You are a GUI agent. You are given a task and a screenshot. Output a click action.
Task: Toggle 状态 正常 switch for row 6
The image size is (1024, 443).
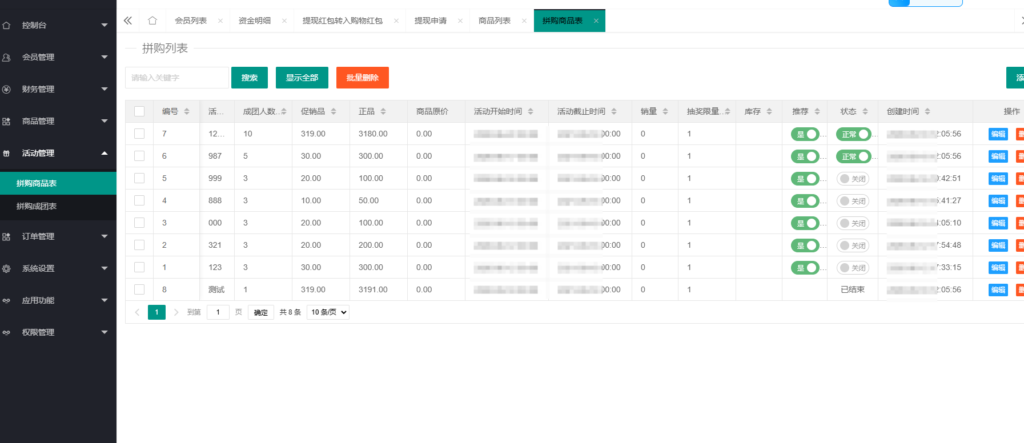point(854,156)
